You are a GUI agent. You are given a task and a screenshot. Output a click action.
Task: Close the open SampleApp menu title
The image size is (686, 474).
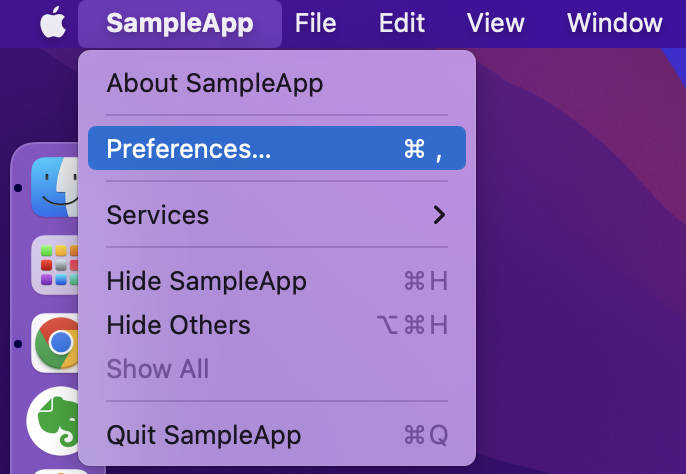click(x=180, y=23)
